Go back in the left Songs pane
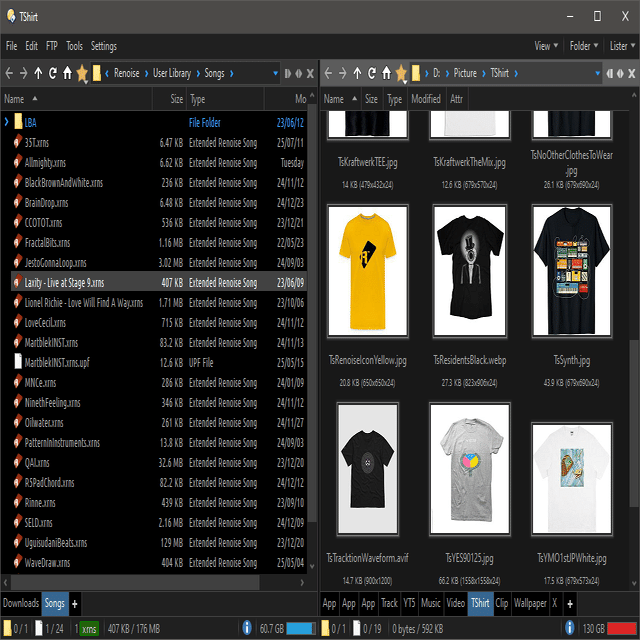640x640 pixels. click(9, 73)
